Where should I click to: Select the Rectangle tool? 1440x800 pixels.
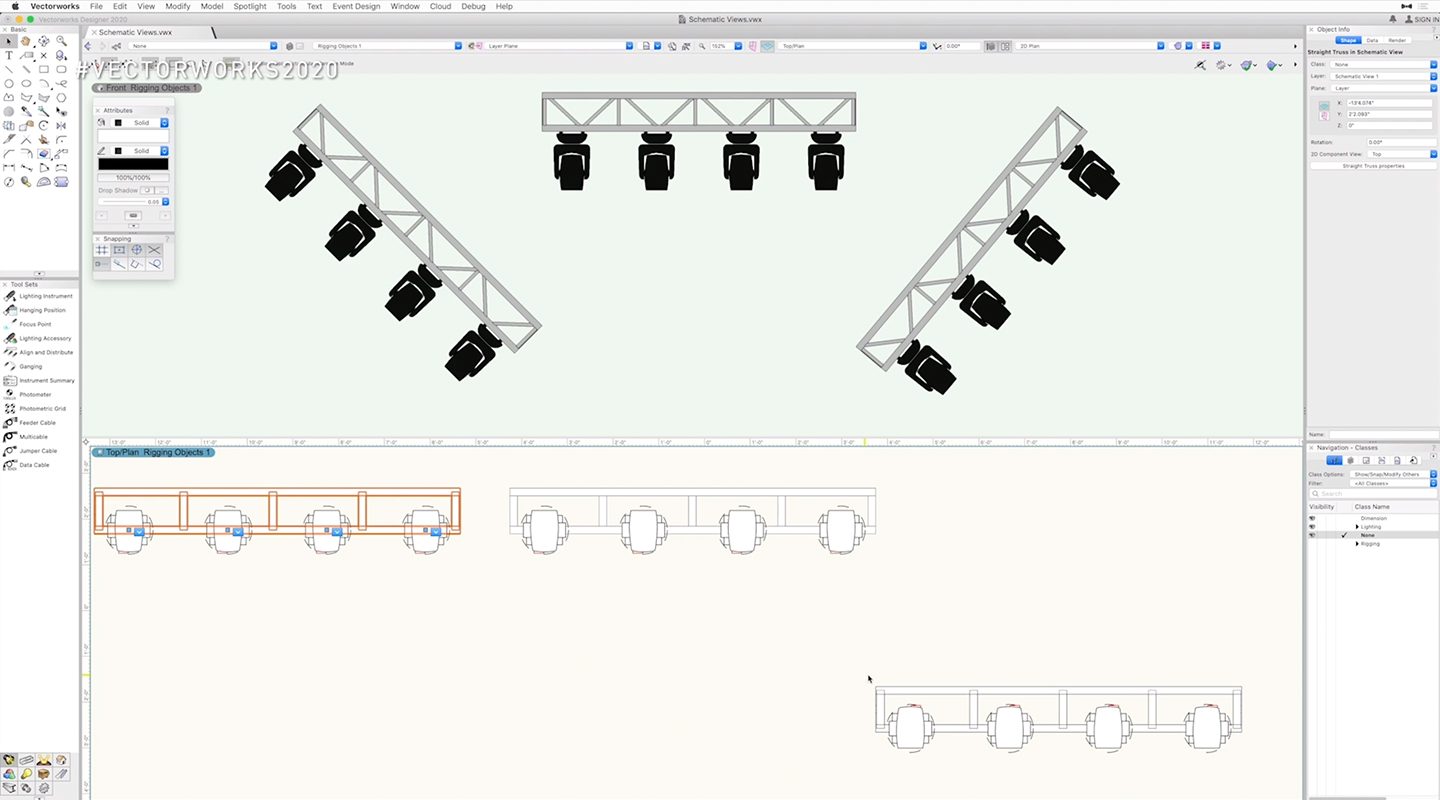pyautogui.click(x=44, y=69)
